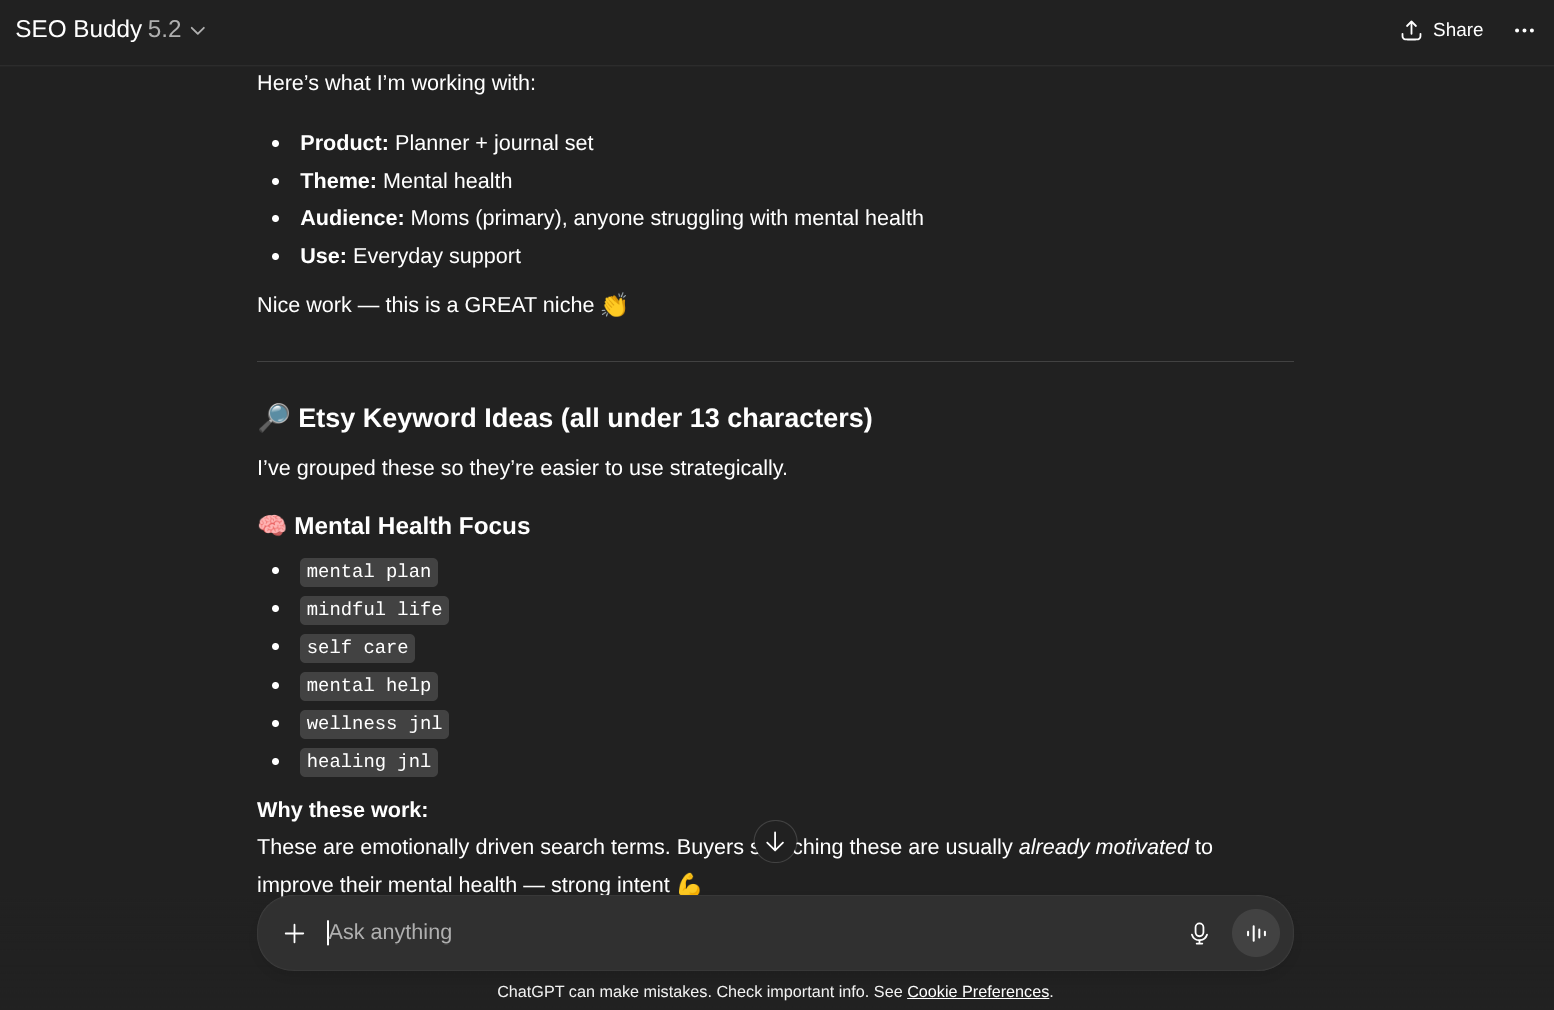Click the chevron next to 5.2
This screenshot has height=1010, width=1554.
[198, 31]
